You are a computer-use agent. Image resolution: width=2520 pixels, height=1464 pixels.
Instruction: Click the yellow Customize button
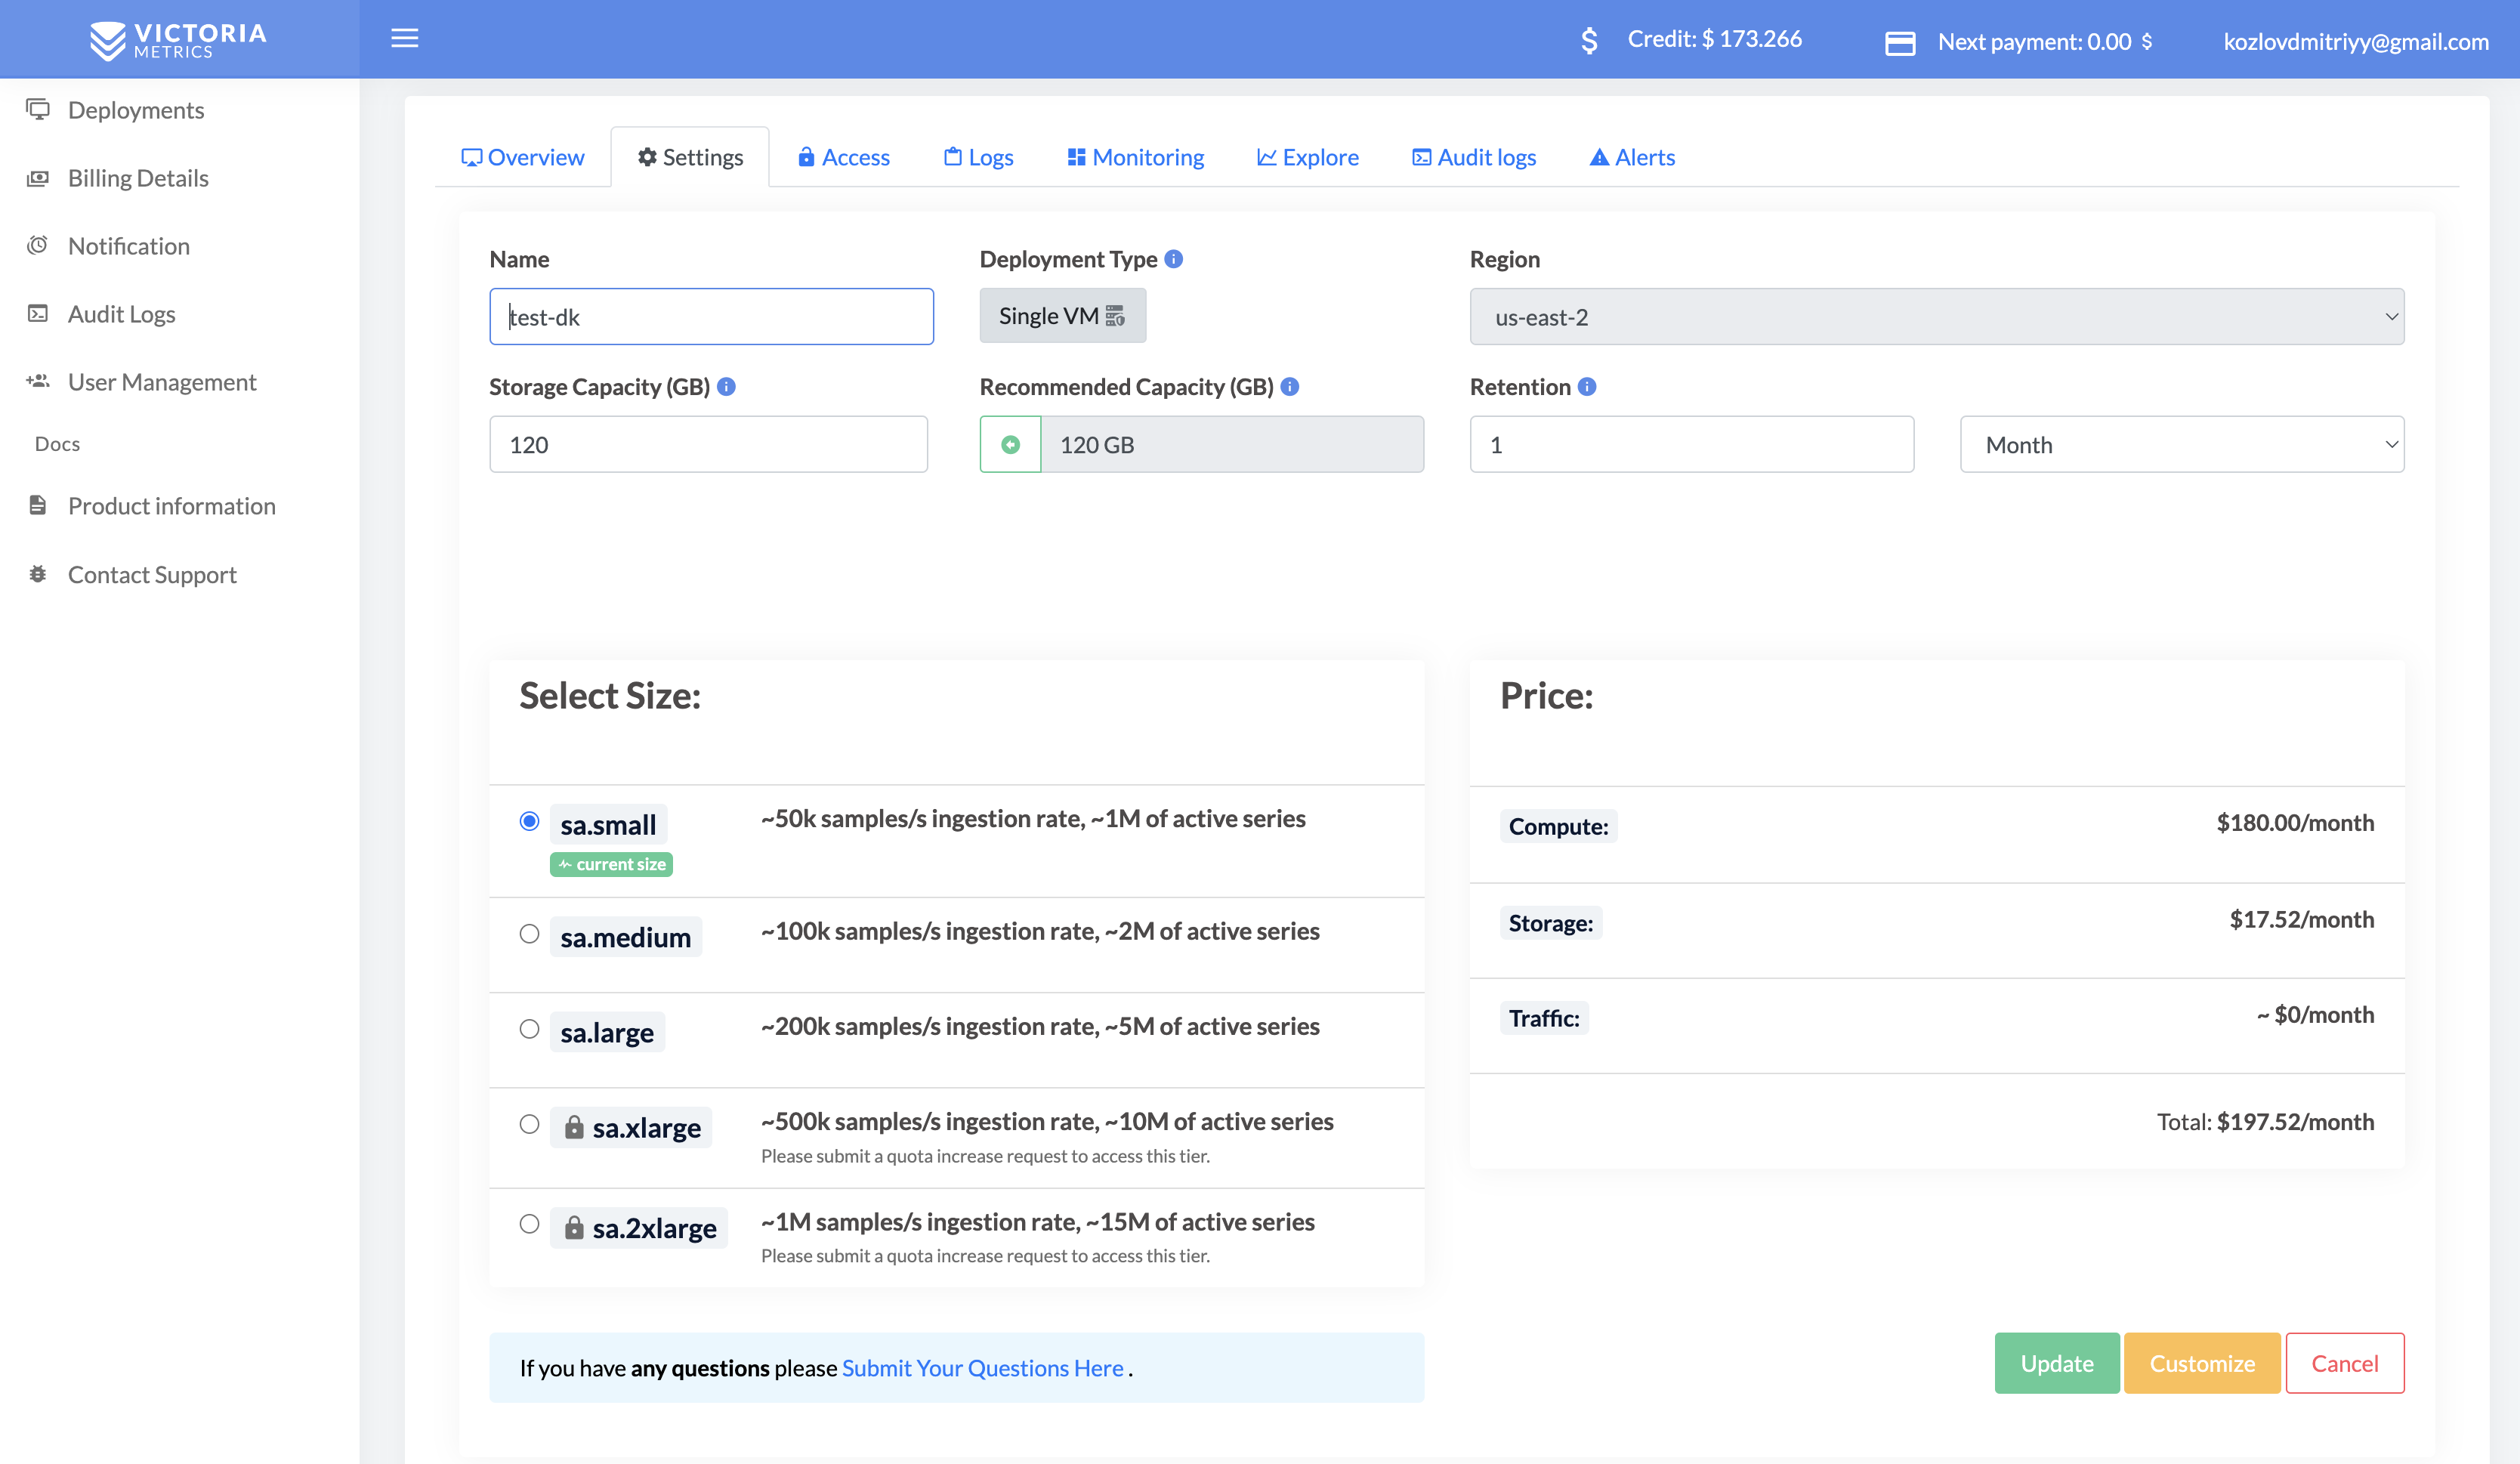pos(2202,1362)
